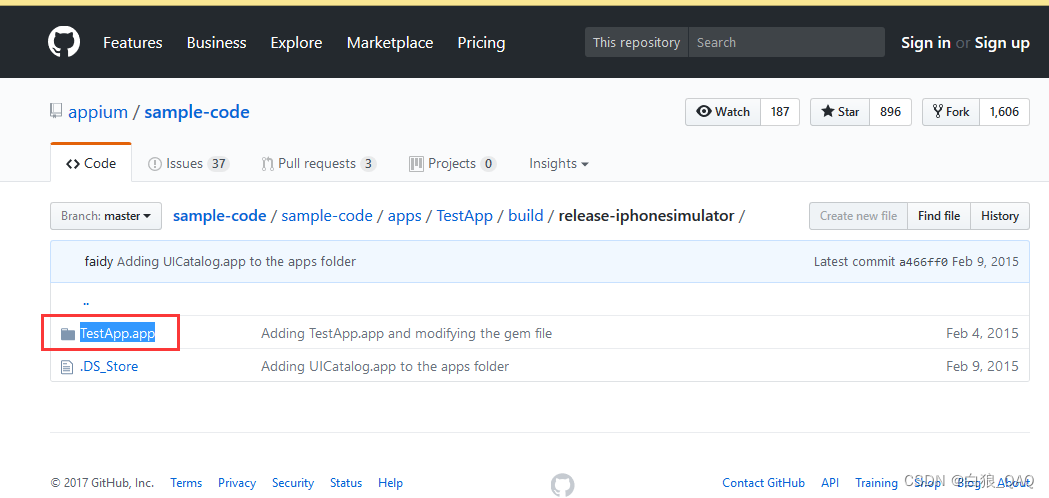The height and width of the screenshot is (498, 1049).
Task: Open TestApp.app row's commit message link
Action: pos(407,333)
